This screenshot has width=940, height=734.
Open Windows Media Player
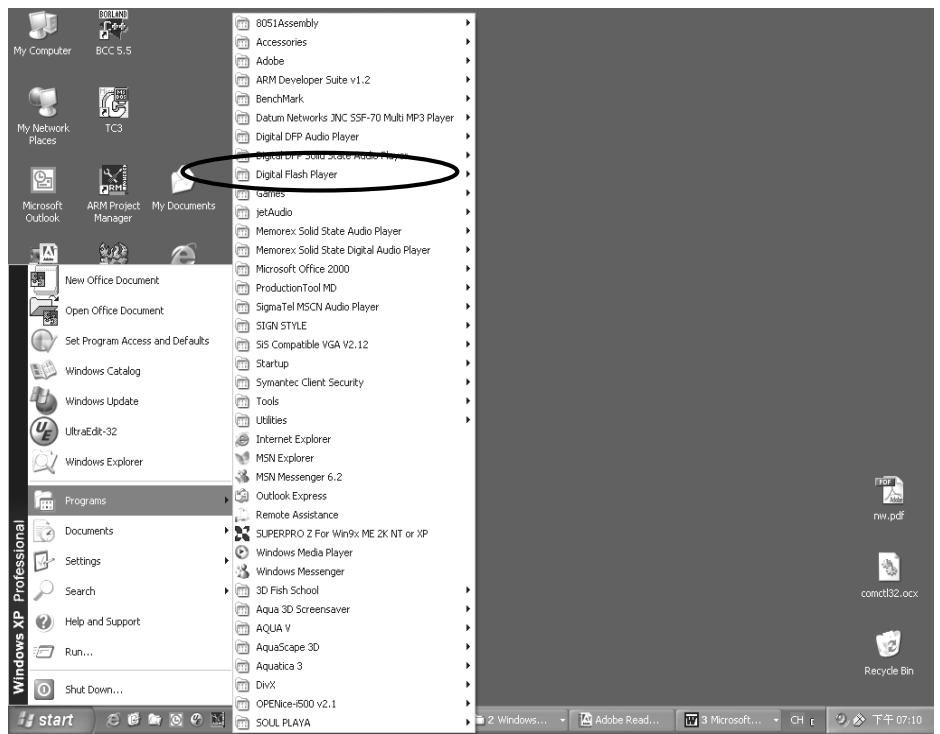click(x=354, y=553)
